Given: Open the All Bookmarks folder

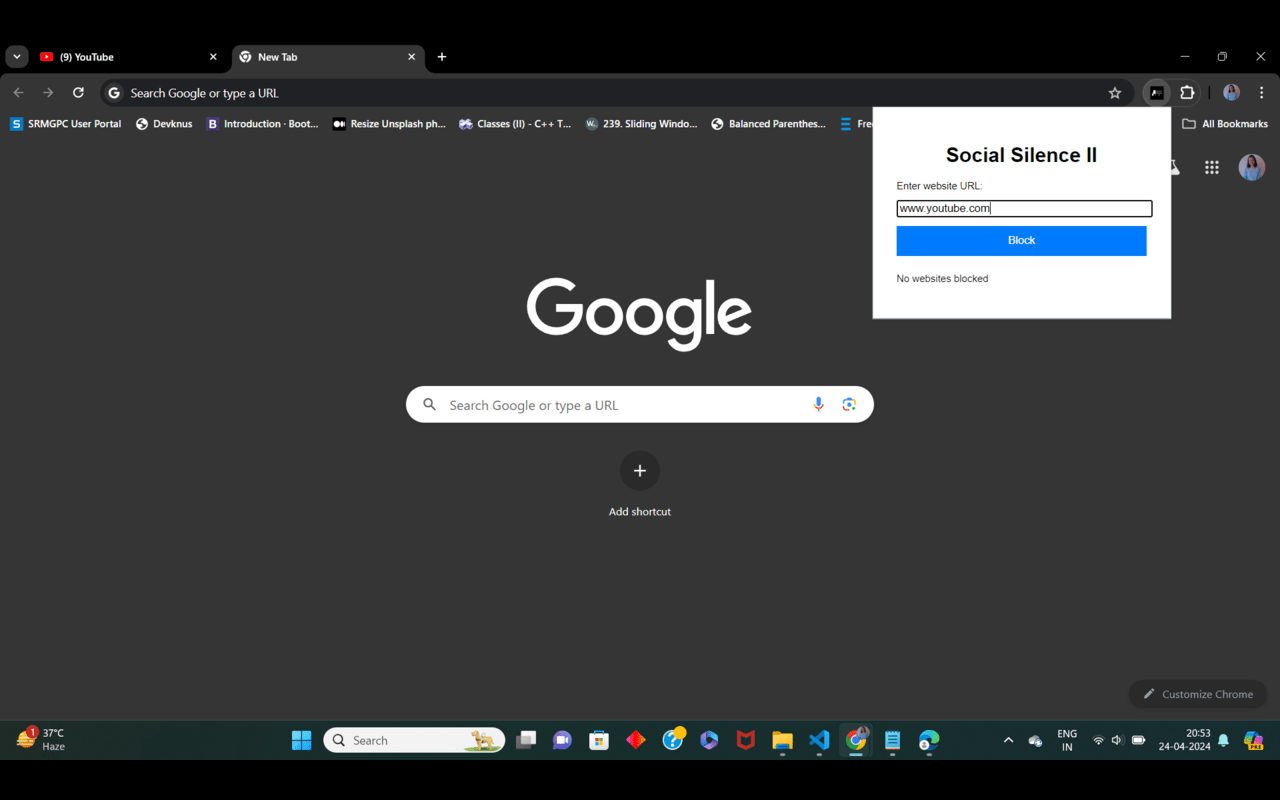Looking at the screenshot, I should [1225, 124].
